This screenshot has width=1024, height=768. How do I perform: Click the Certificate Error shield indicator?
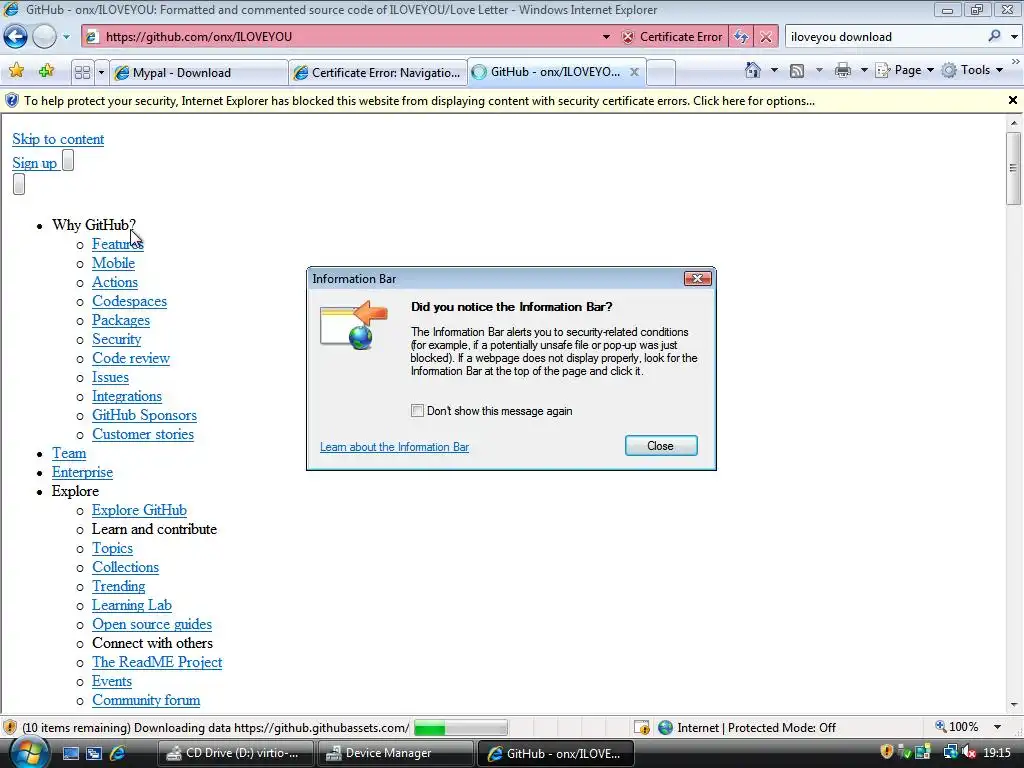point(672,37)
